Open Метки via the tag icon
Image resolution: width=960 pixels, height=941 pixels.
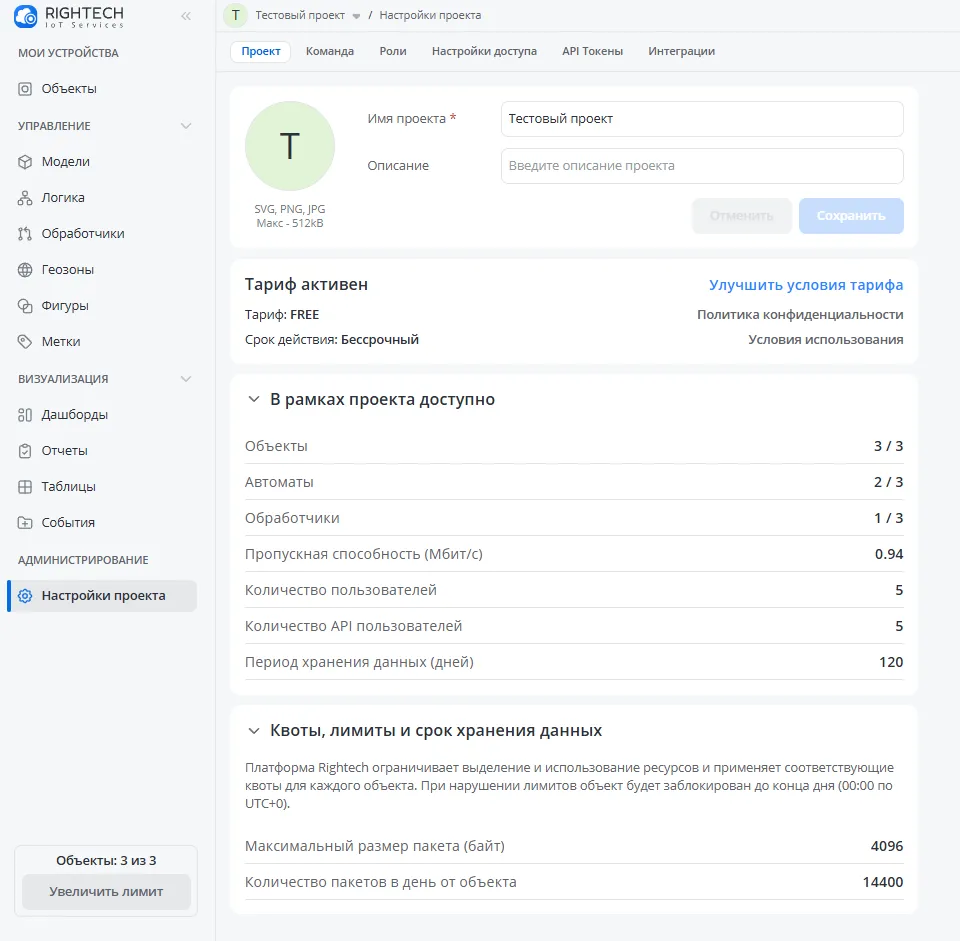(x=26, y=342)
